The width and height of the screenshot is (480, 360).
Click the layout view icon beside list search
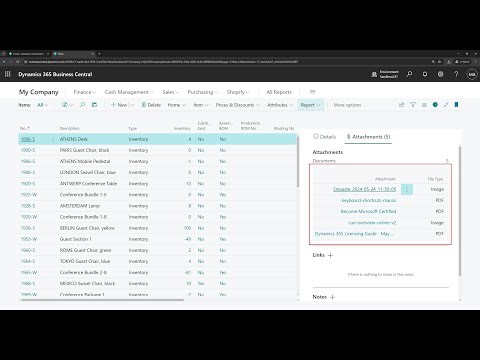(x=94, y=105)
